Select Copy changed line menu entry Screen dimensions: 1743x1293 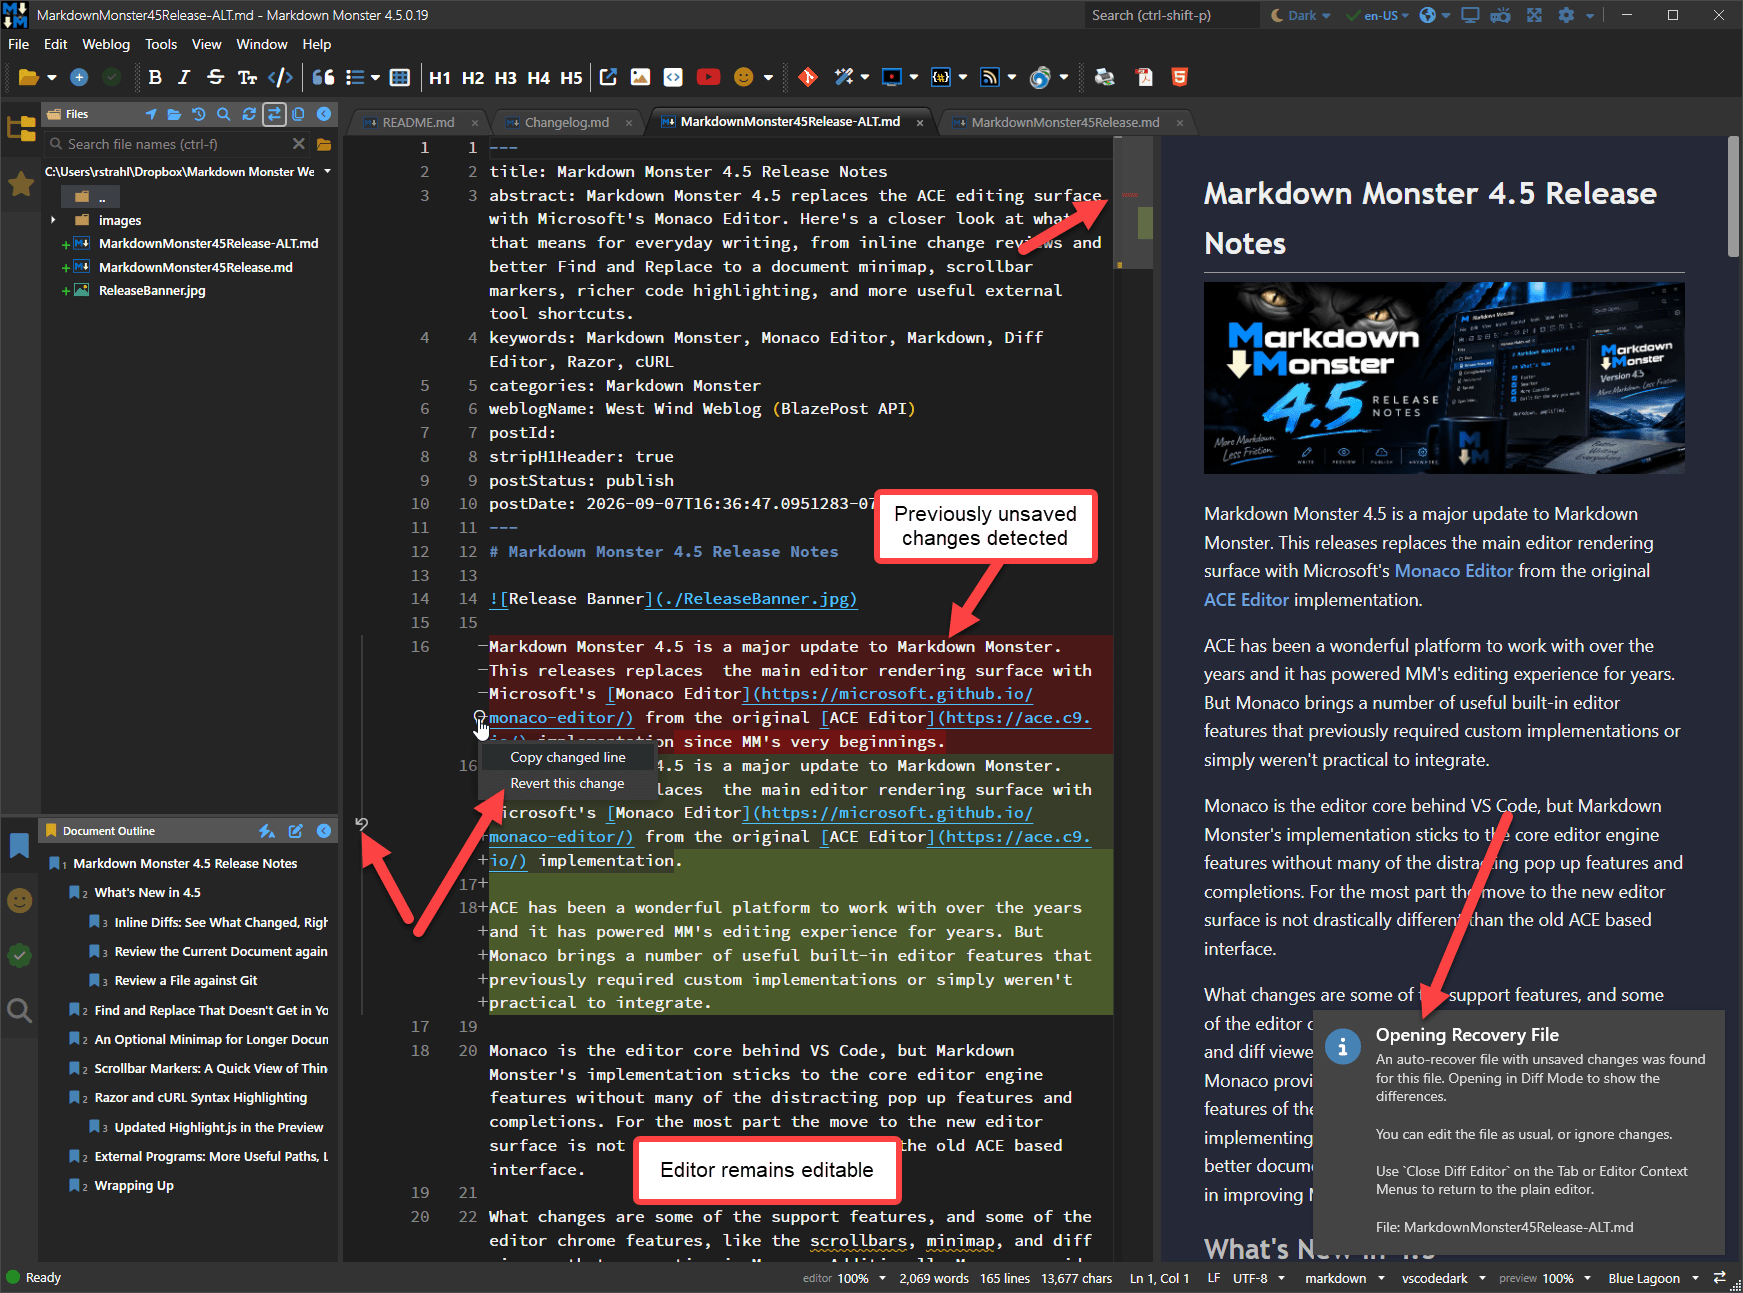click(568, 758)
